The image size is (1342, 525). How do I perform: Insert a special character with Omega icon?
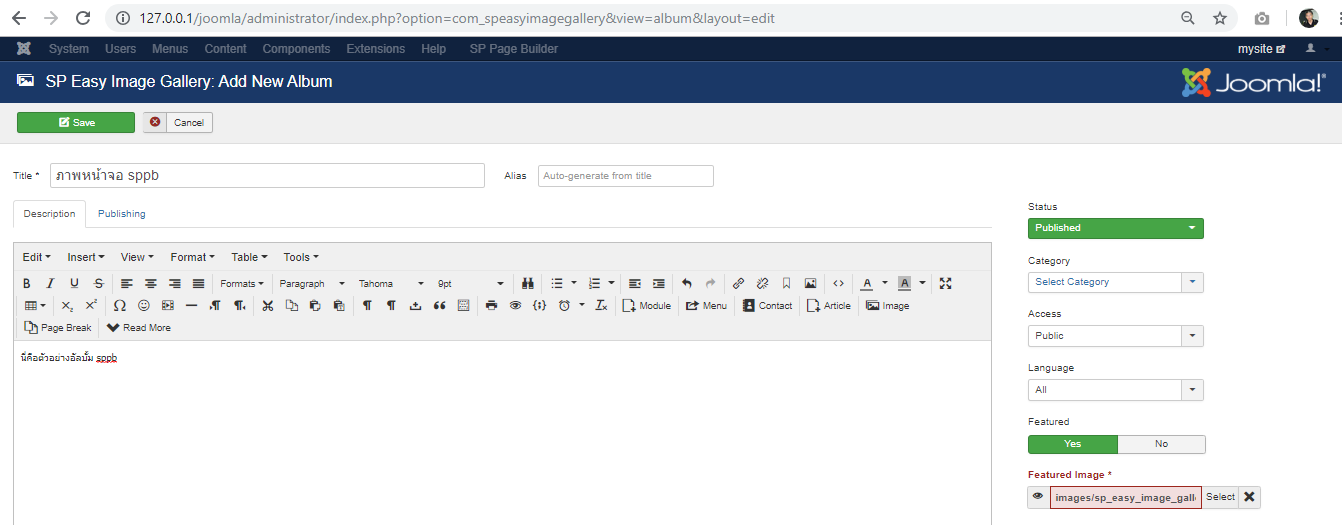pos(119,306)
